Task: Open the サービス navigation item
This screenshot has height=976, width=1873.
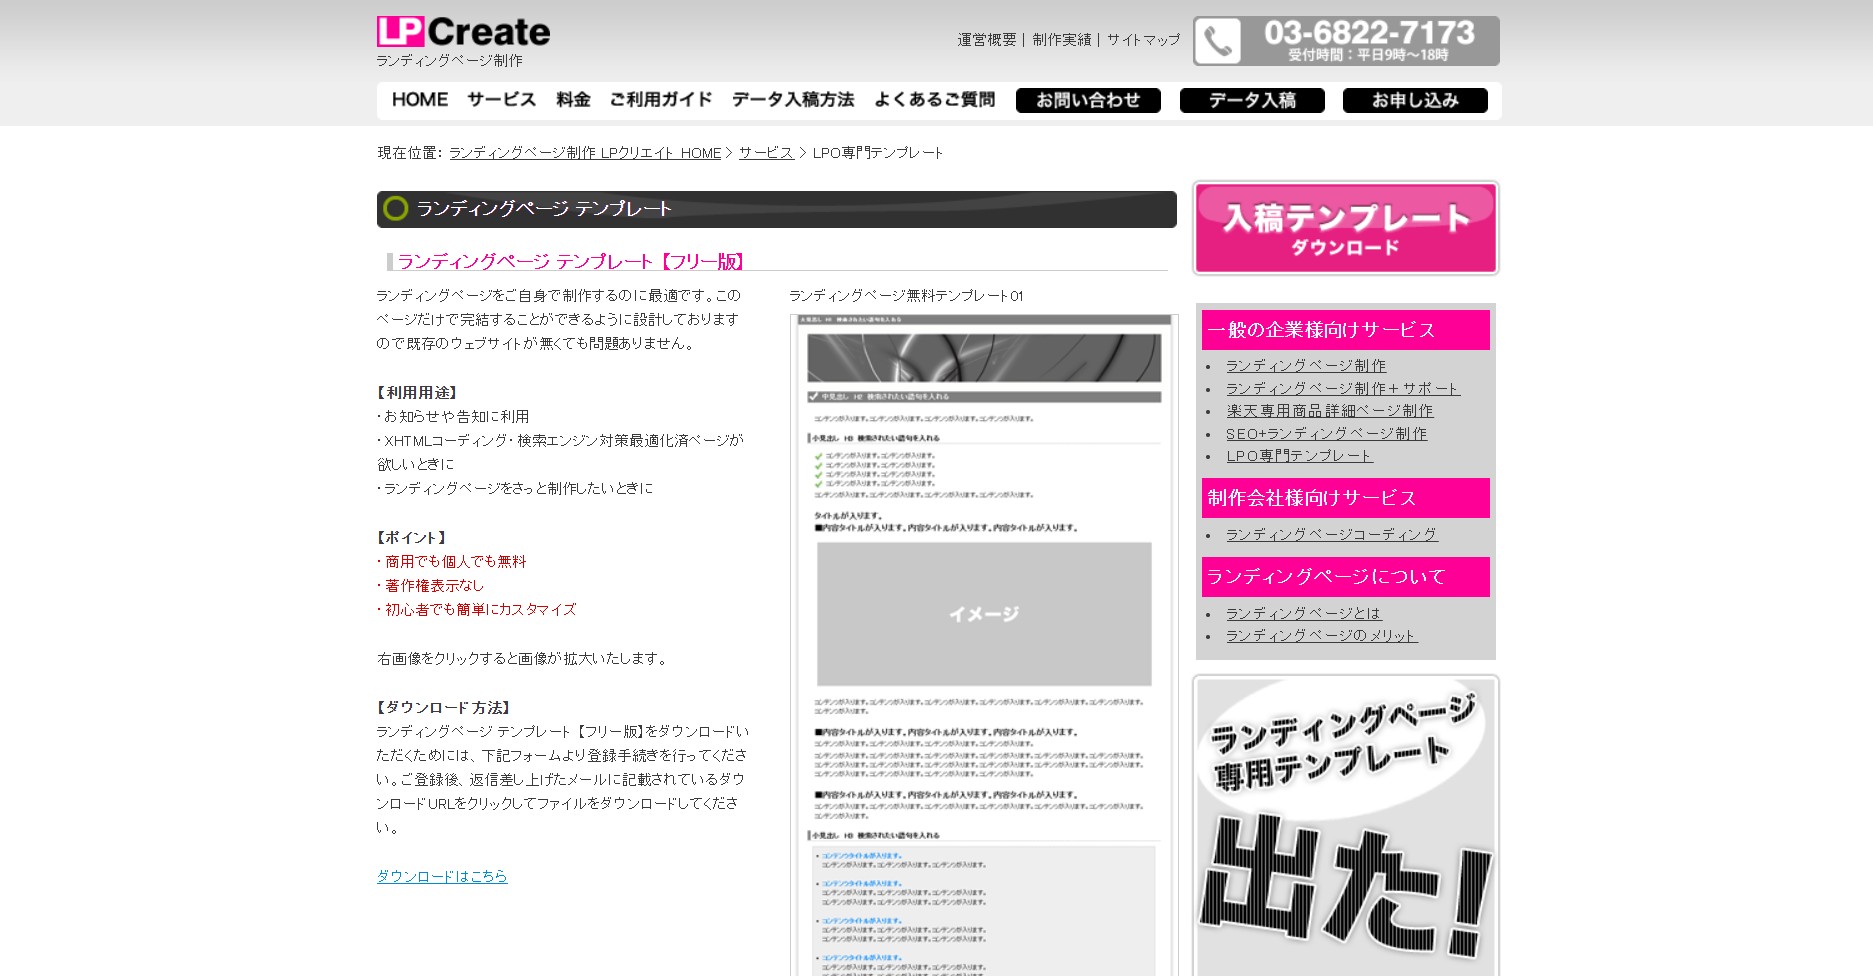Action: pos(501,100)
